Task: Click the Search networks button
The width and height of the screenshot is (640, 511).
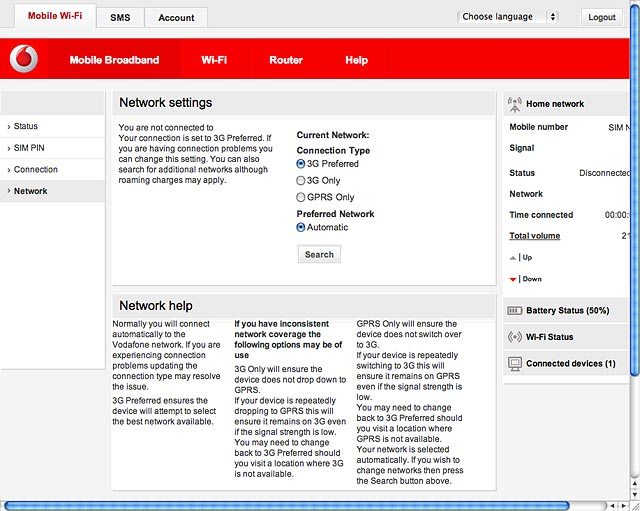Action: (x=319, y=254)
